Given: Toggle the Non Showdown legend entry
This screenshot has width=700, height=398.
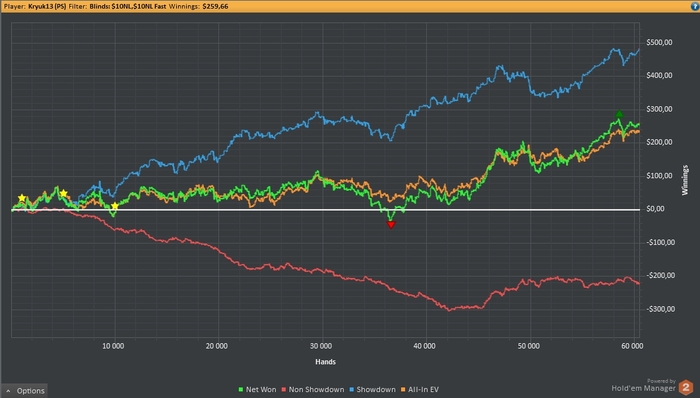Looking at the screenshot, I should coord(313,390).
